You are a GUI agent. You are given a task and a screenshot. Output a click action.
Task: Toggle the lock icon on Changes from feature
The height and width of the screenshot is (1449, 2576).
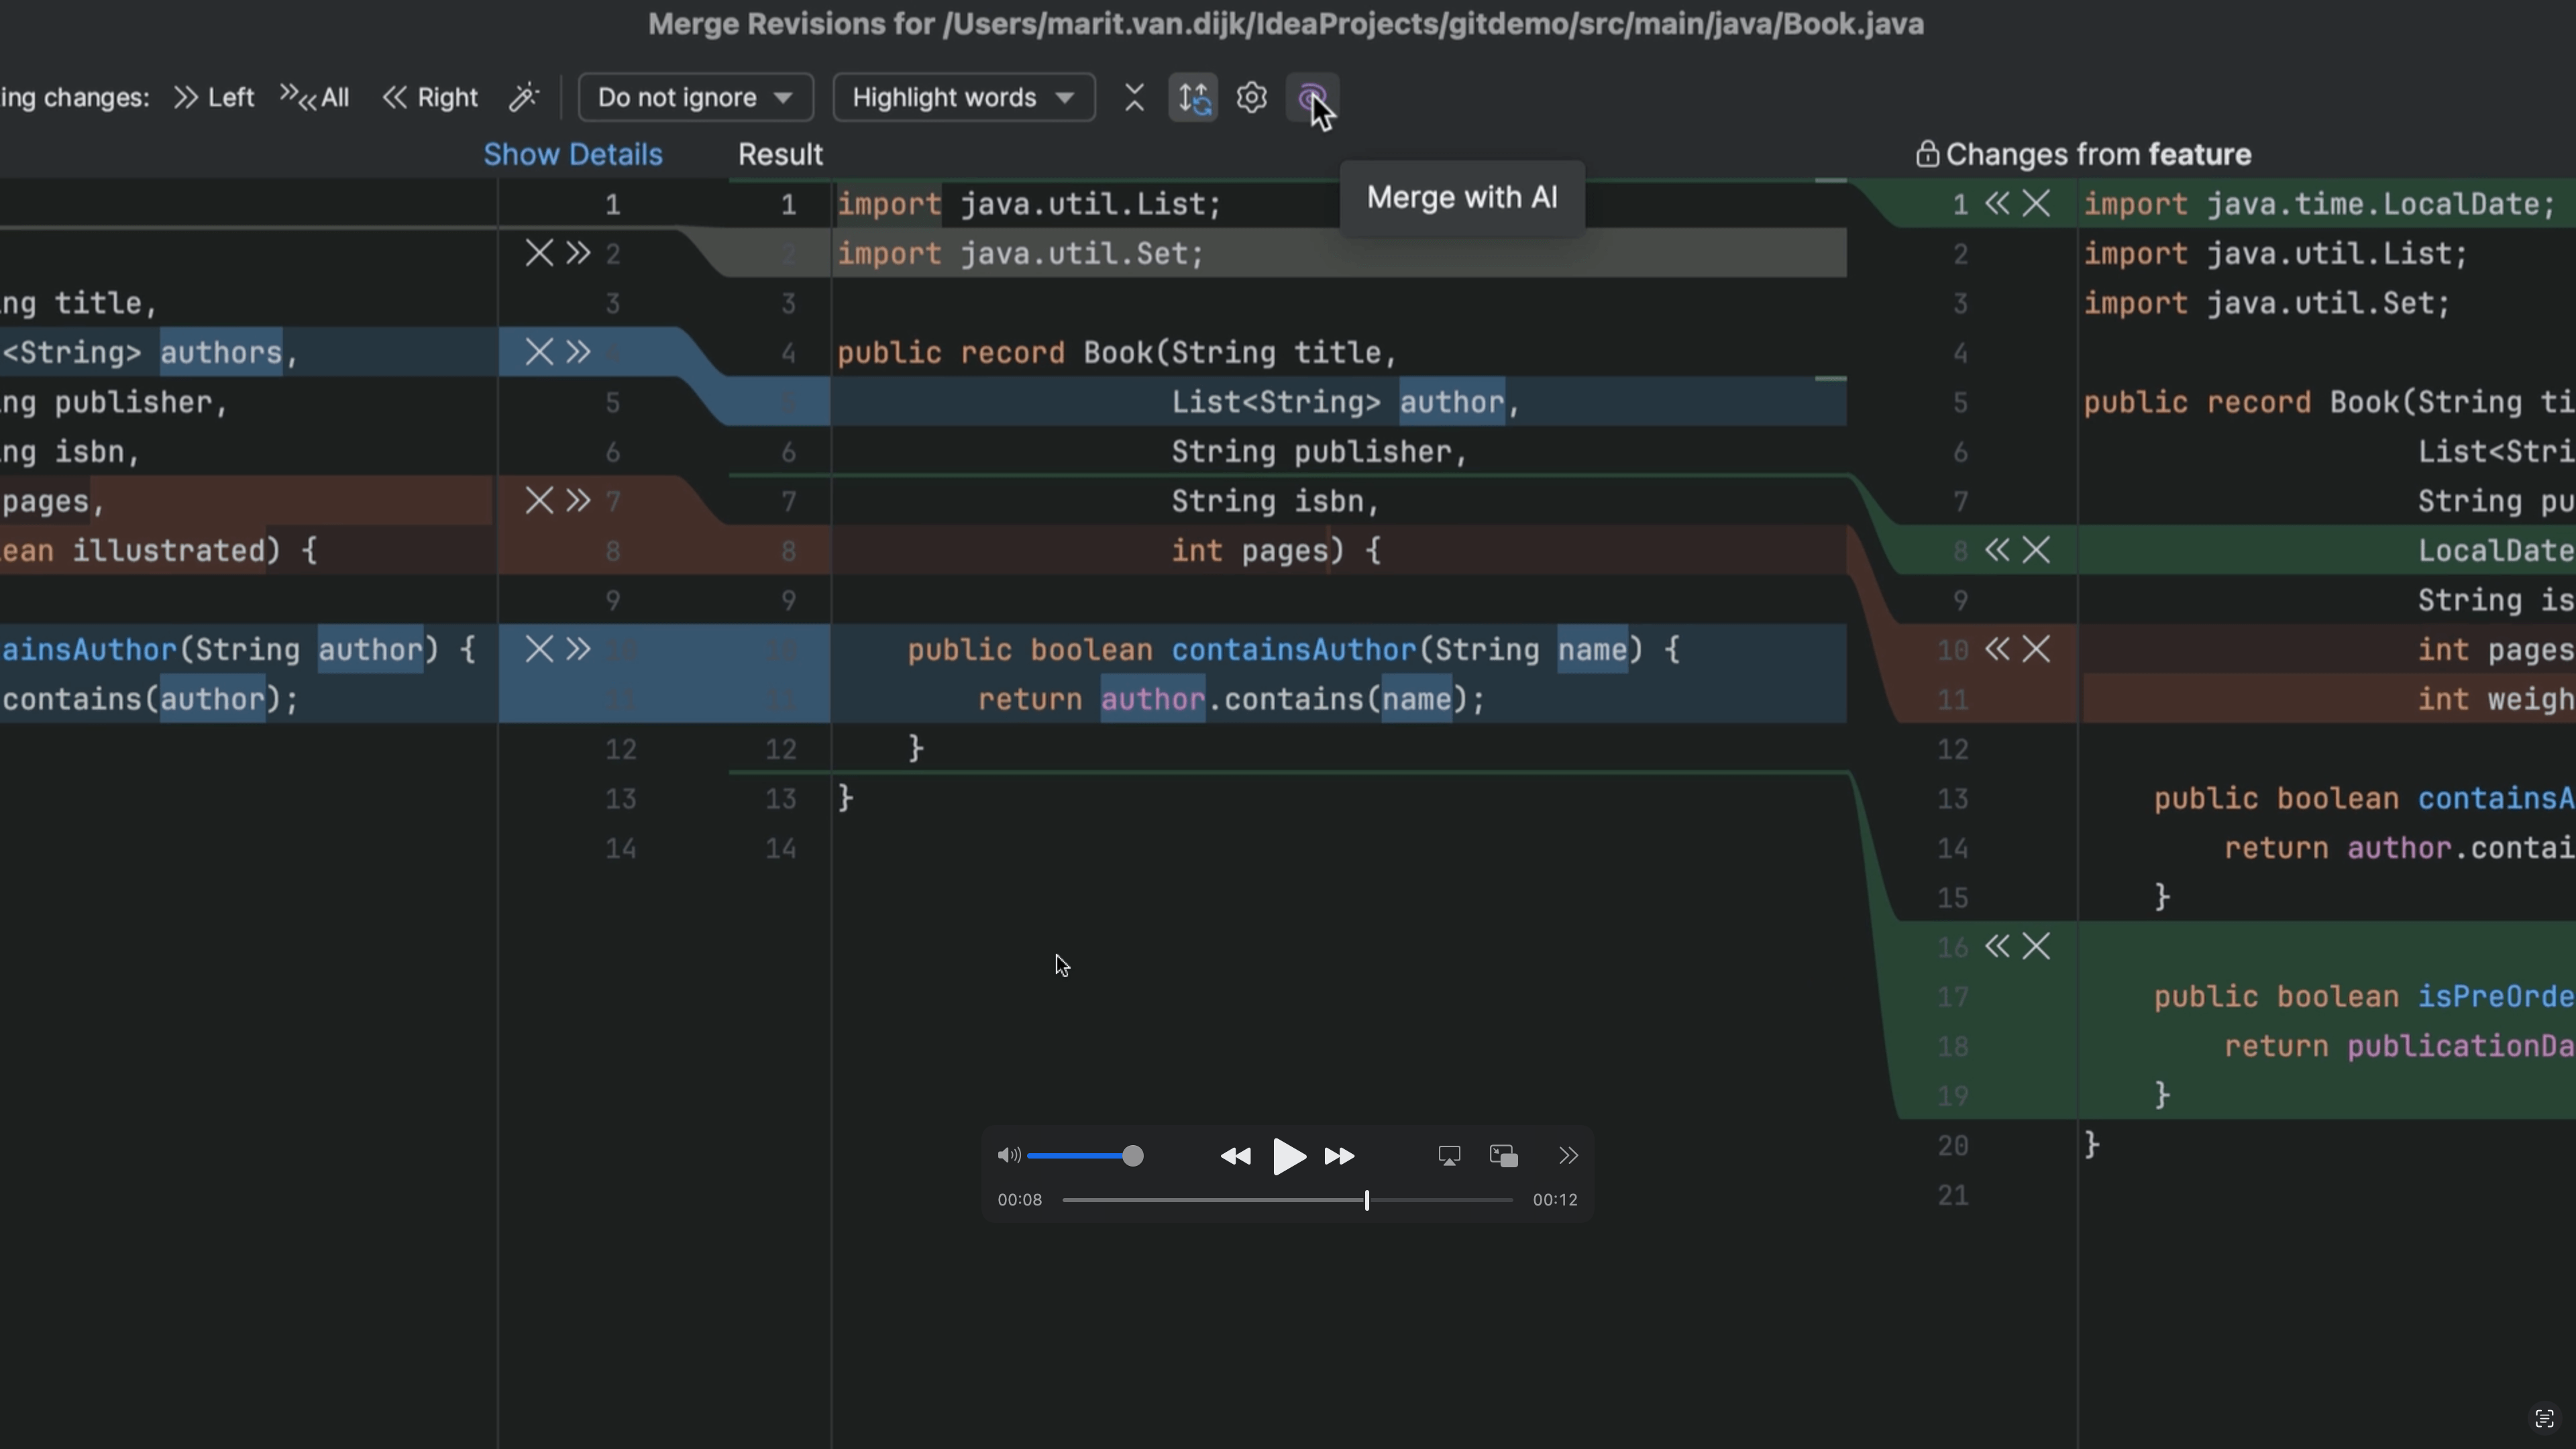click(1927, 154)
